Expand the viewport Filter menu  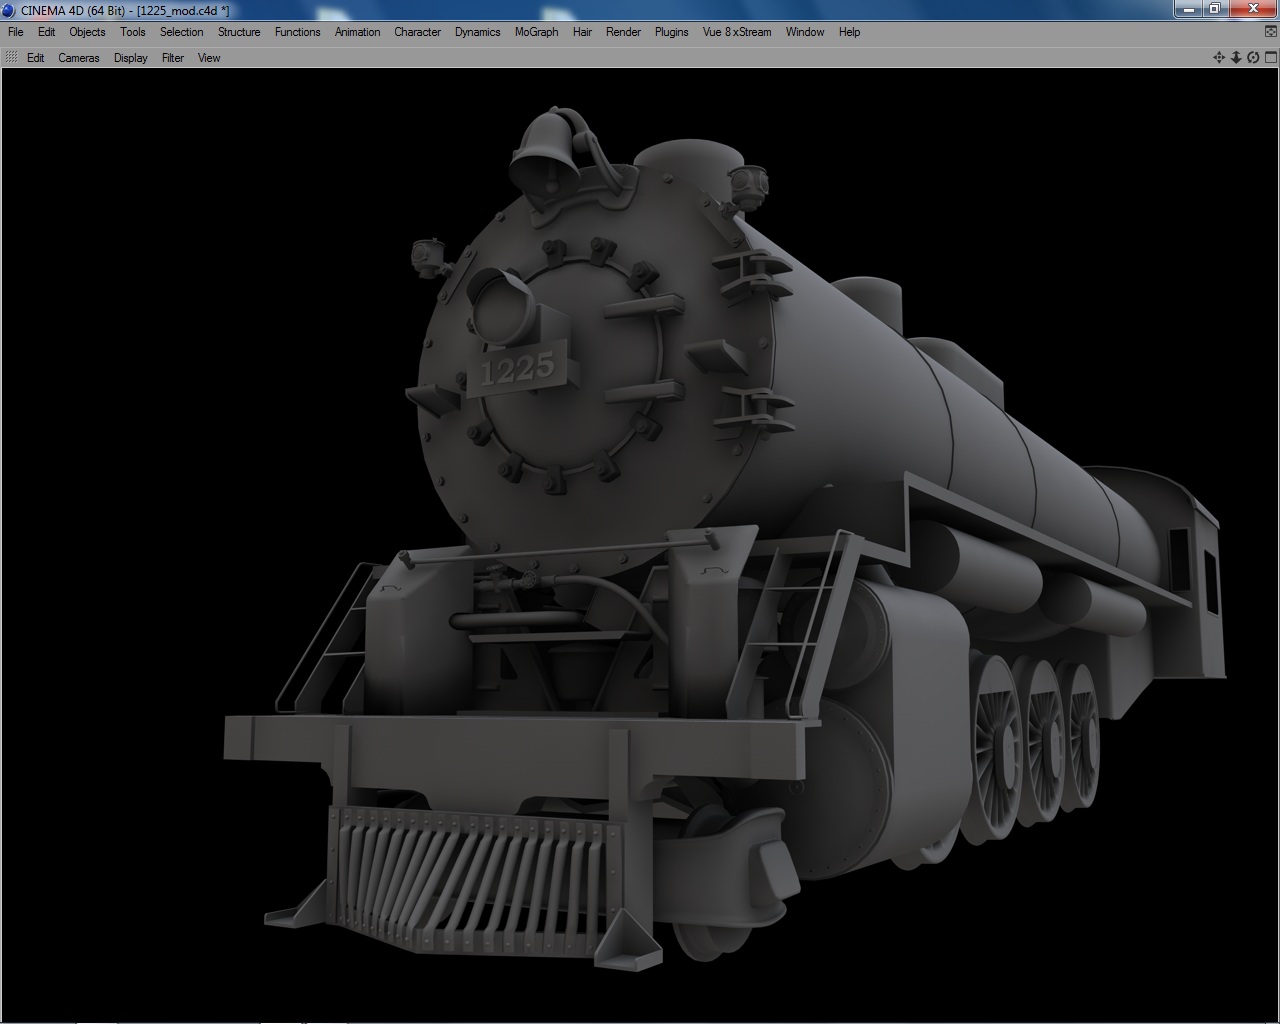[173, 58]
